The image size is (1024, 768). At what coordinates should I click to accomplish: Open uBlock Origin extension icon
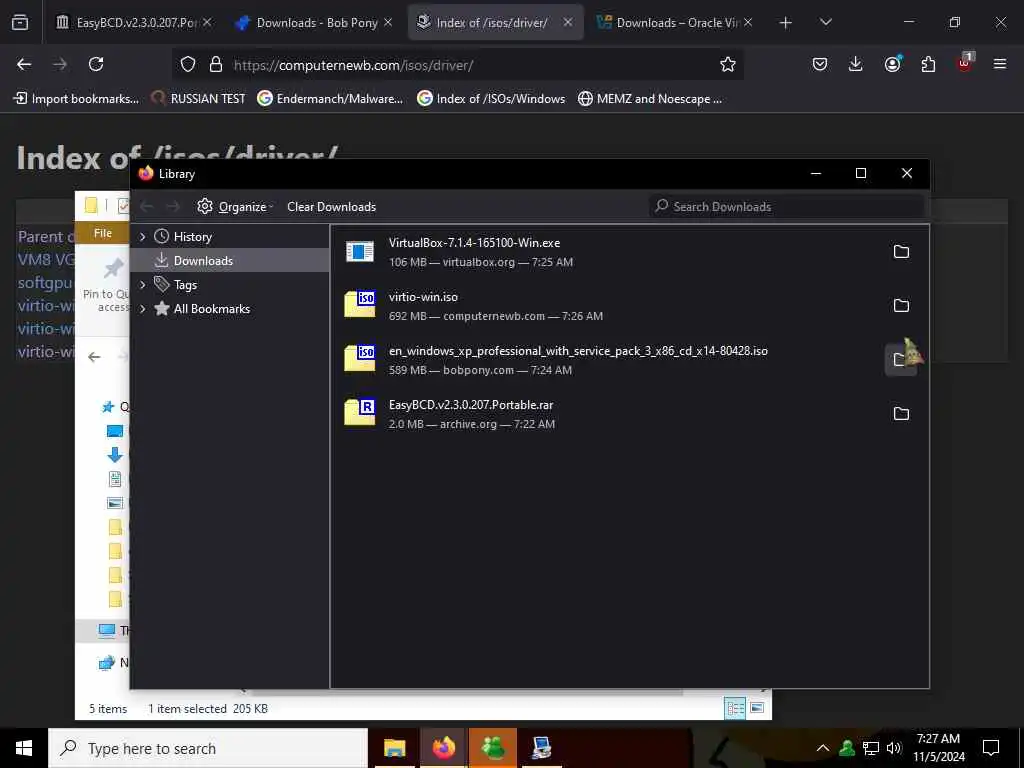click(x=965, y=63)
